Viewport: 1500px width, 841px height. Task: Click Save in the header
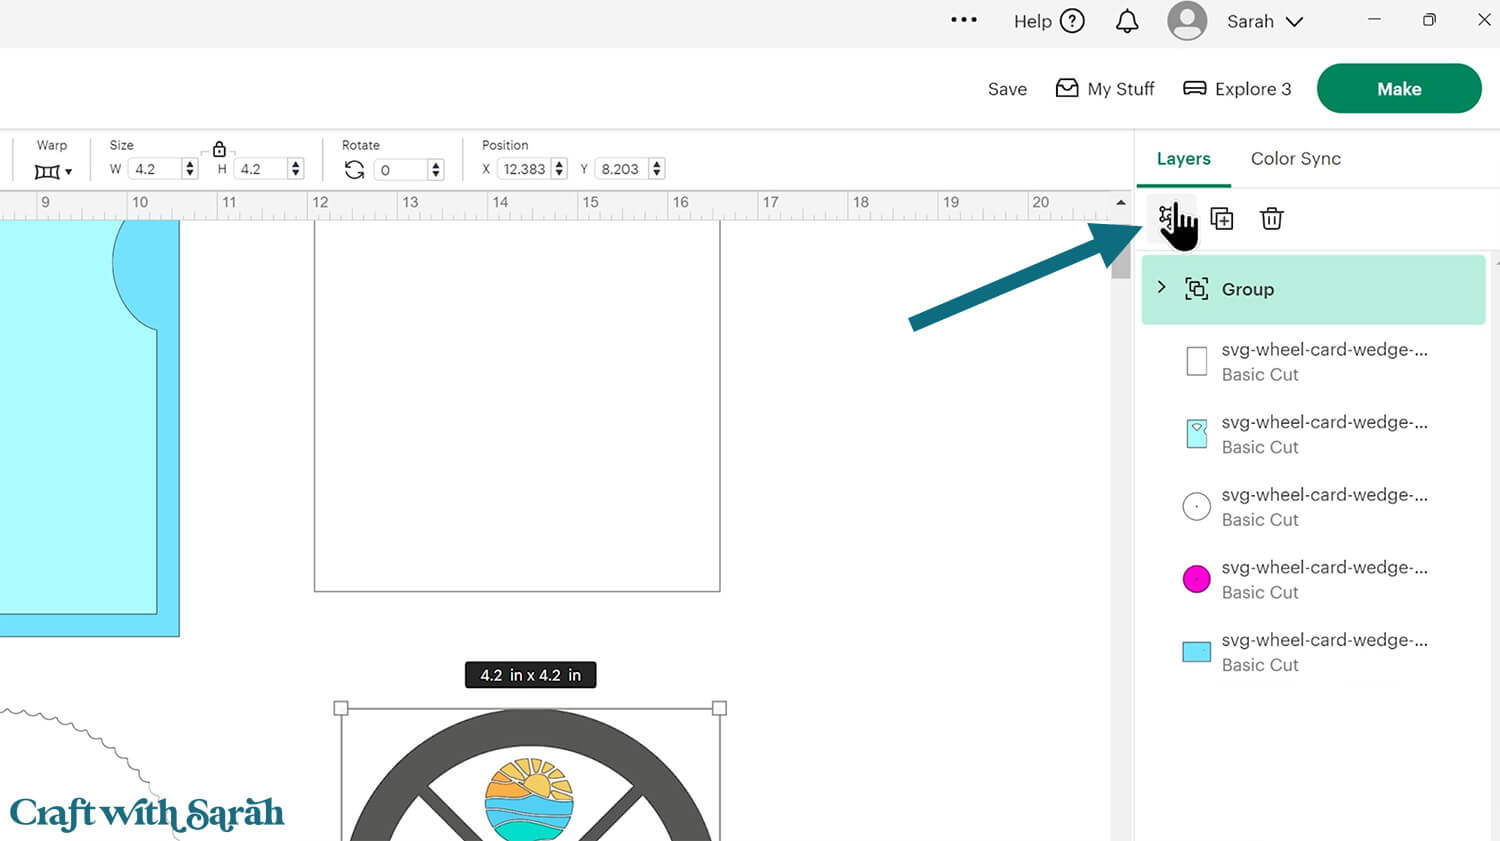coord(1007,89)
